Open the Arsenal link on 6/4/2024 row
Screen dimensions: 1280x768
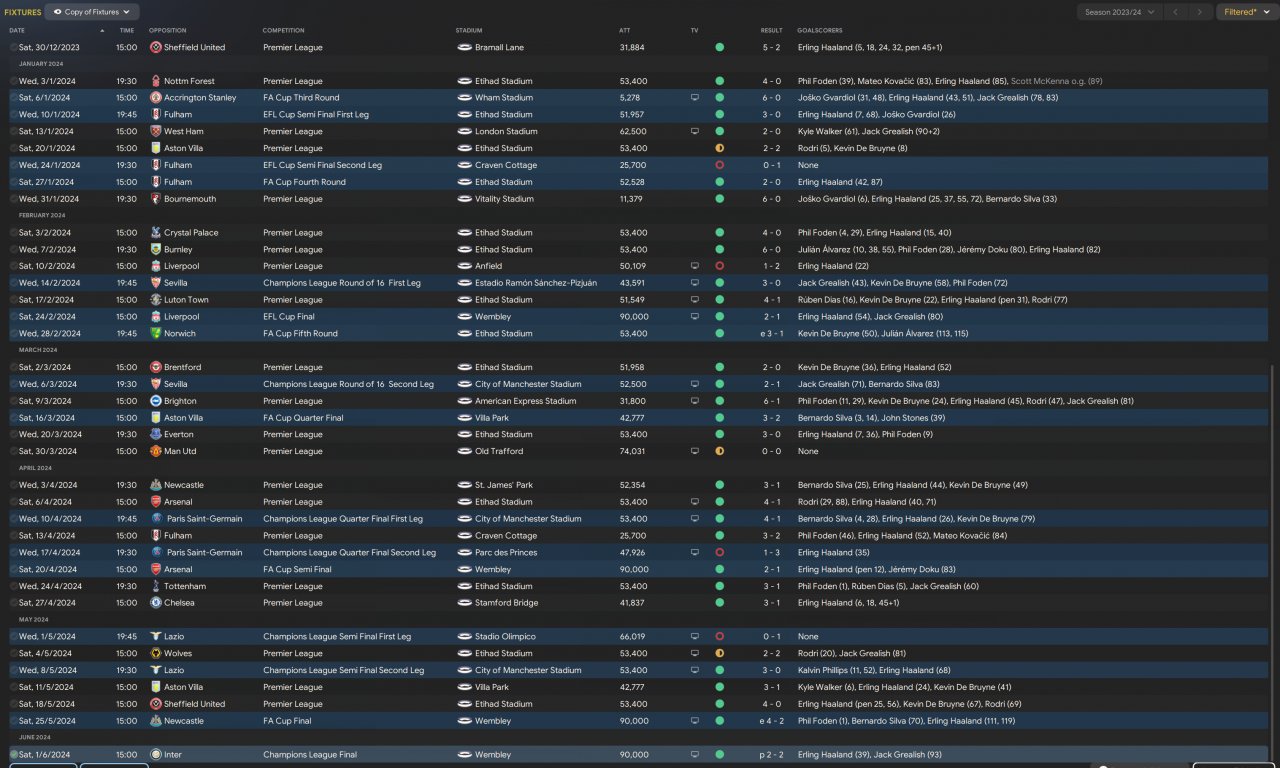point(178,502)
